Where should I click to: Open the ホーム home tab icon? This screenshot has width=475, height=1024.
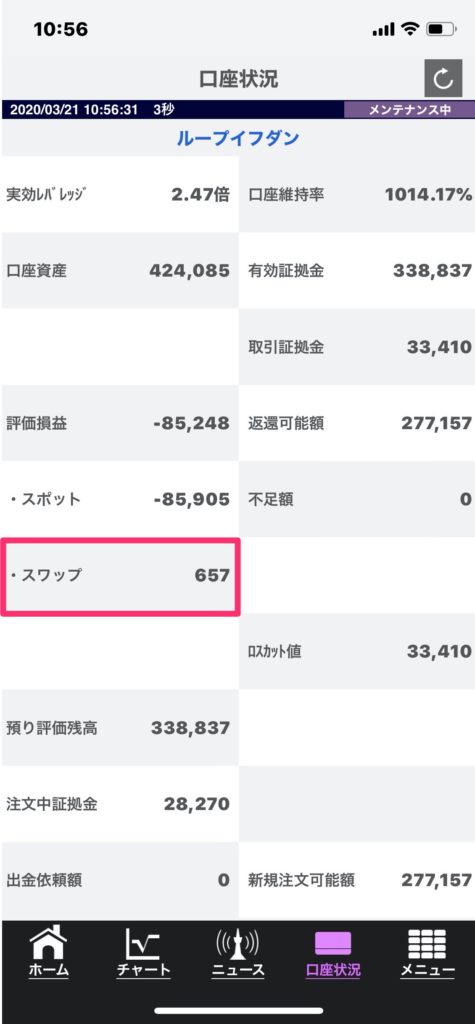click(48, 952)
